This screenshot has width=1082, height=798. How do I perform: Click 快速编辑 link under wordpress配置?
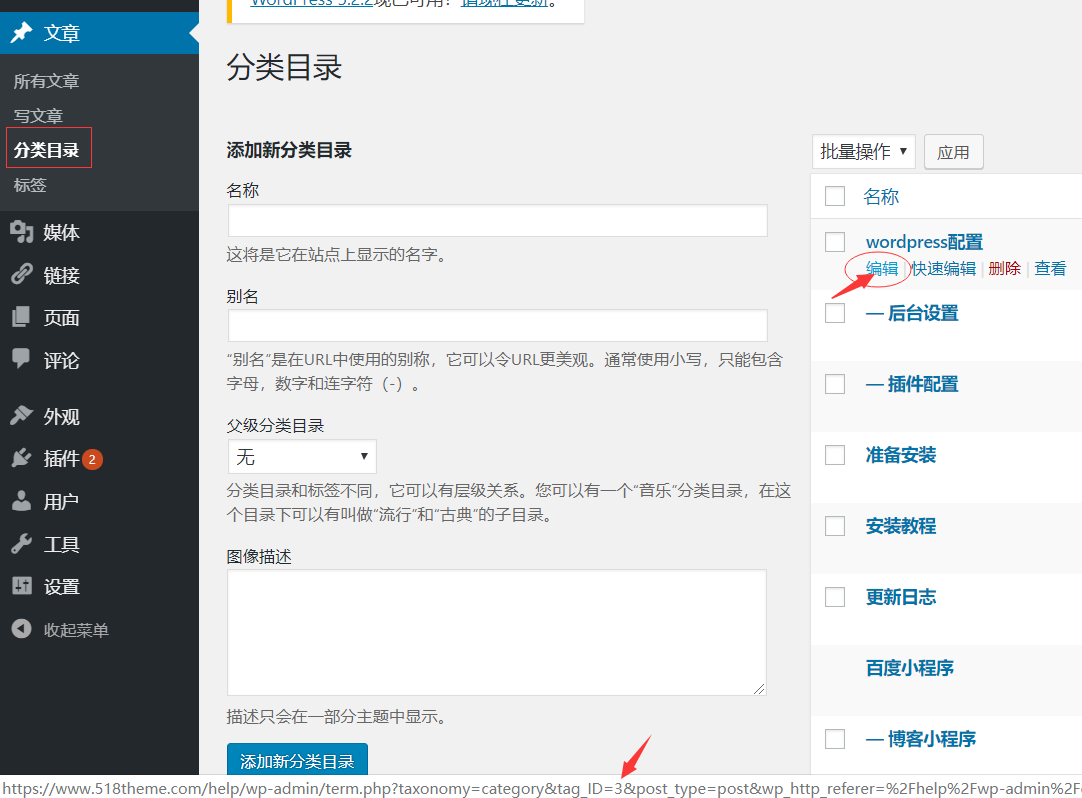(x=943, y=268)
